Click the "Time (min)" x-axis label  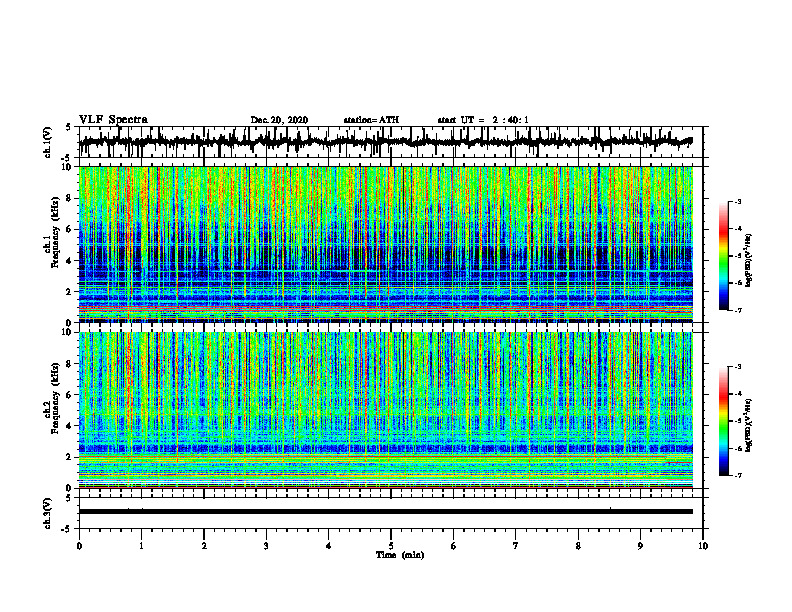(400, 555)
